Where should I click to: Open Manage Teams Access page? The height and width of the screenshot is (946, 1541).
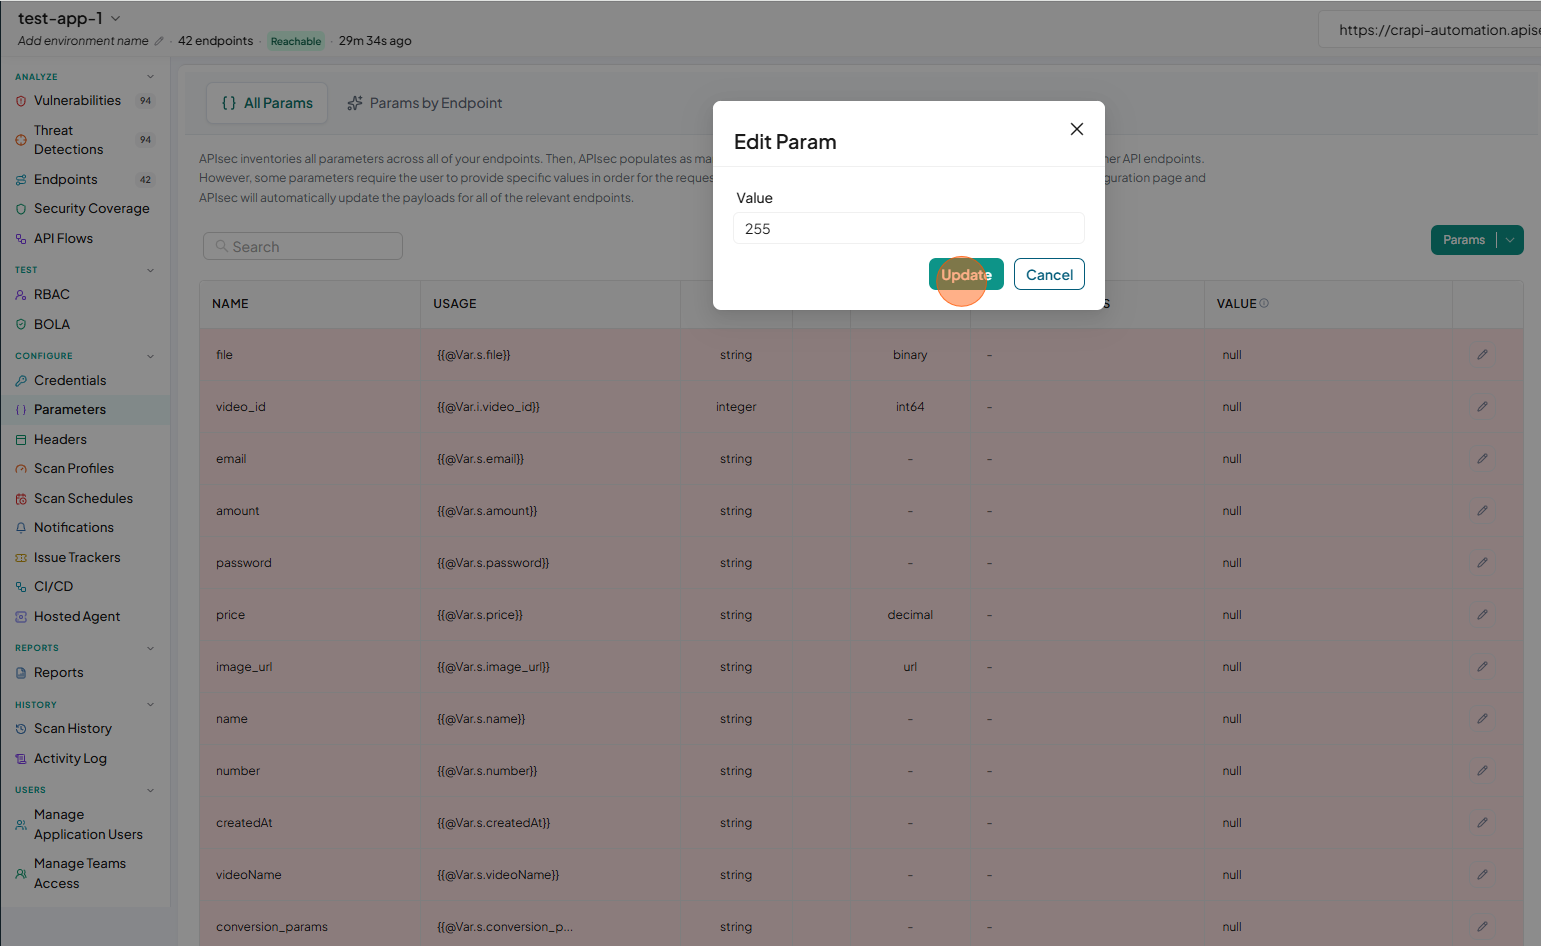80,874
